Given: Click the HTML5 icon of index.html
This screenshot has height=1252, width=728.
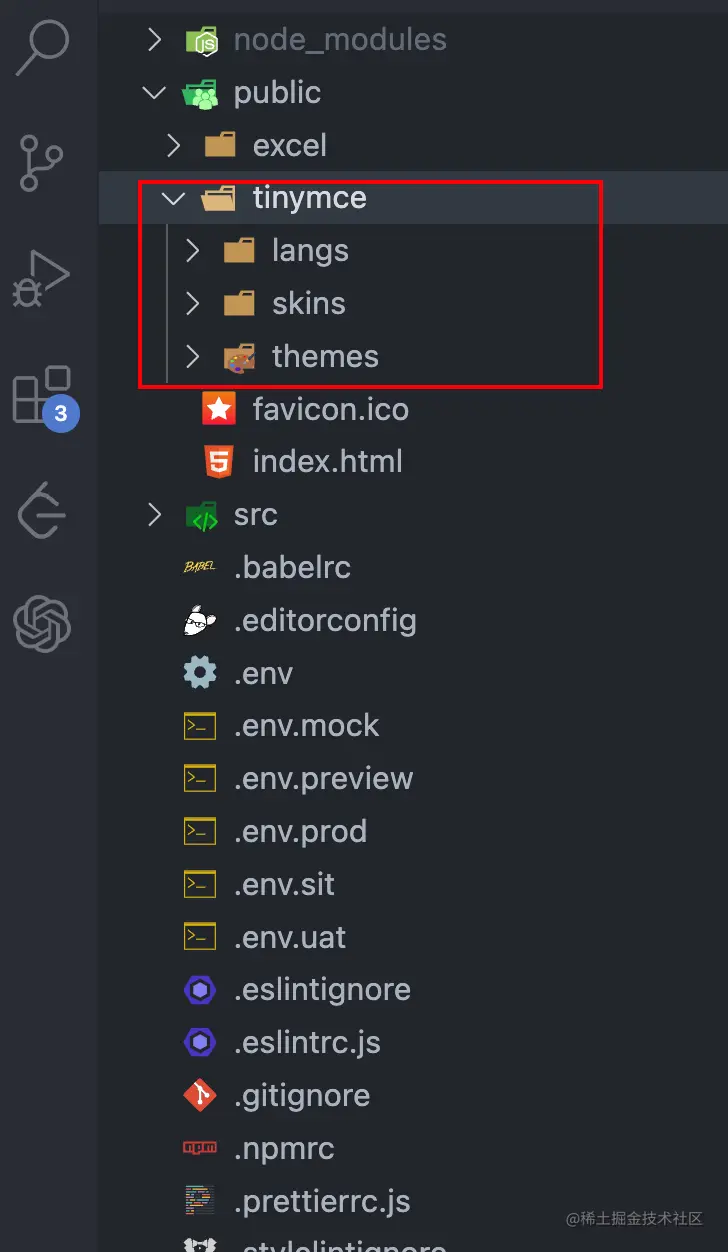Looking at the screenshot, I should (219, 462).
